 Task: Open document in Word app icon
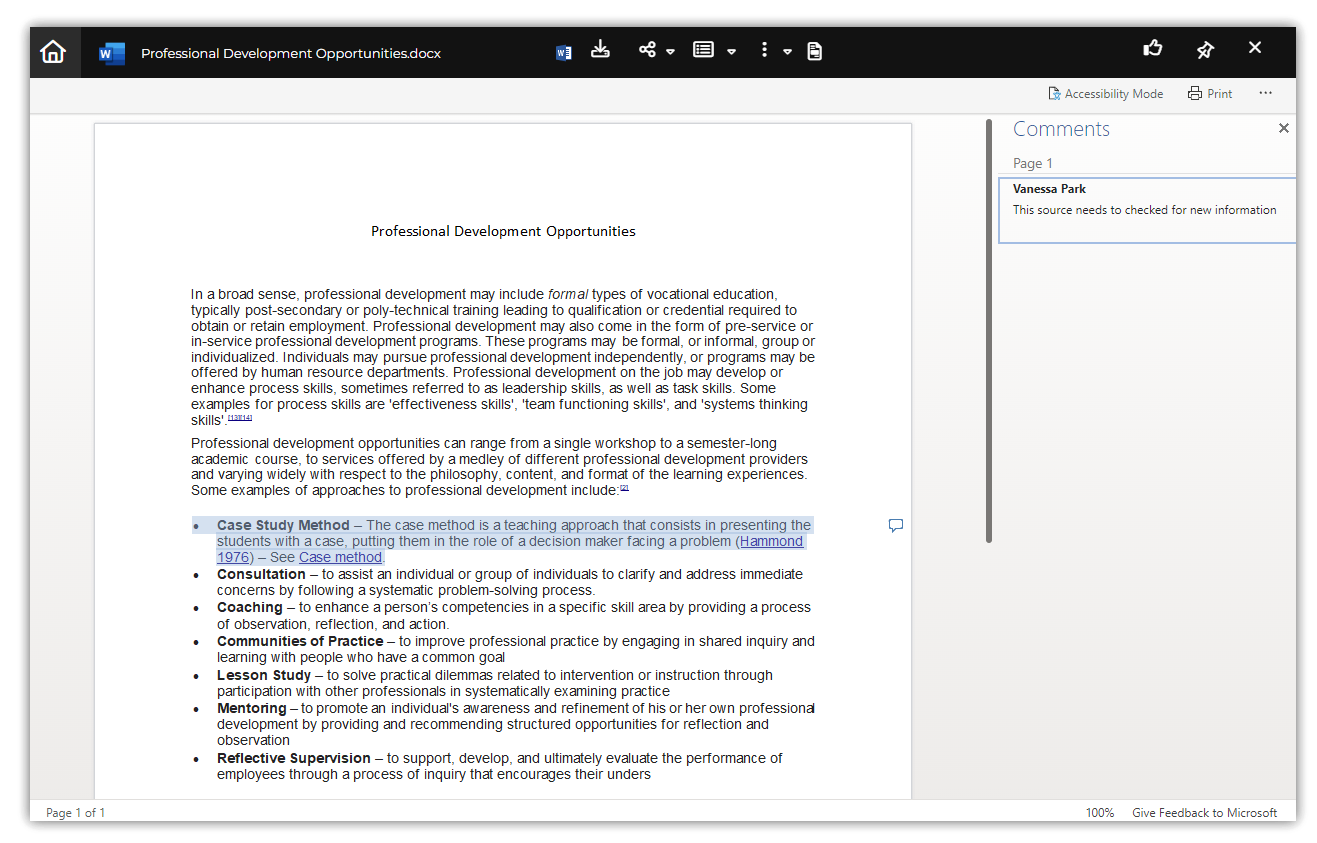point(563,52)
